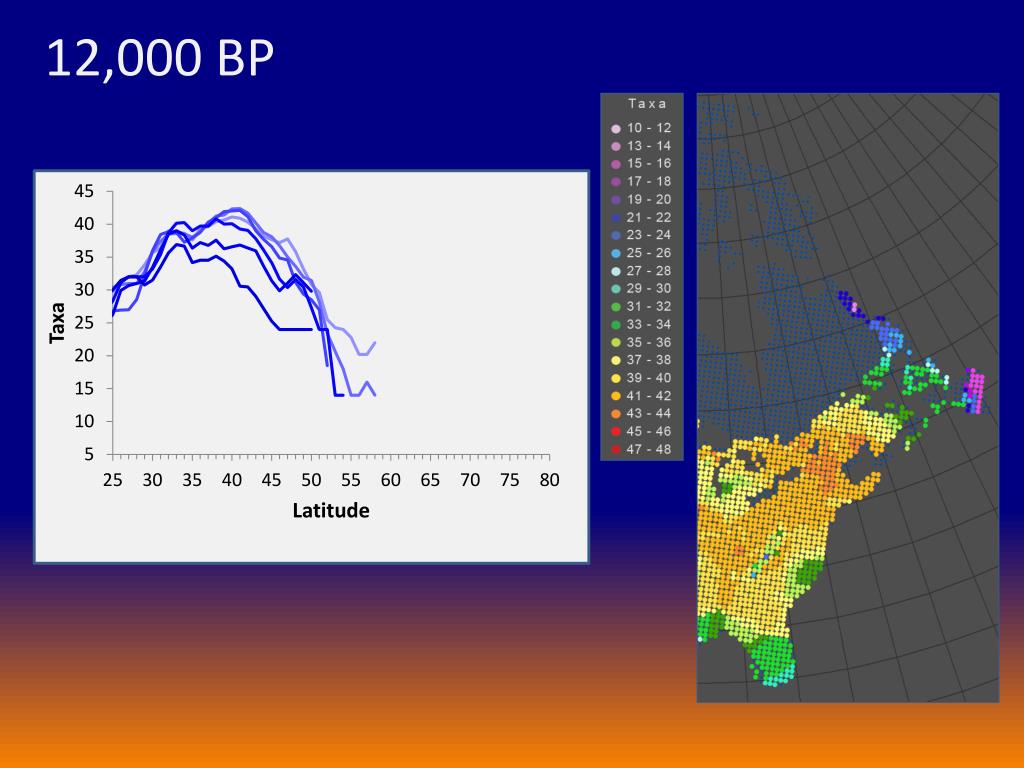Image resolution: width=1024 pixels, height=768 pixels.
Task: Select the 41 - 42 orange legend swatch
Action: pyautogui.click(x=616, y=395)
